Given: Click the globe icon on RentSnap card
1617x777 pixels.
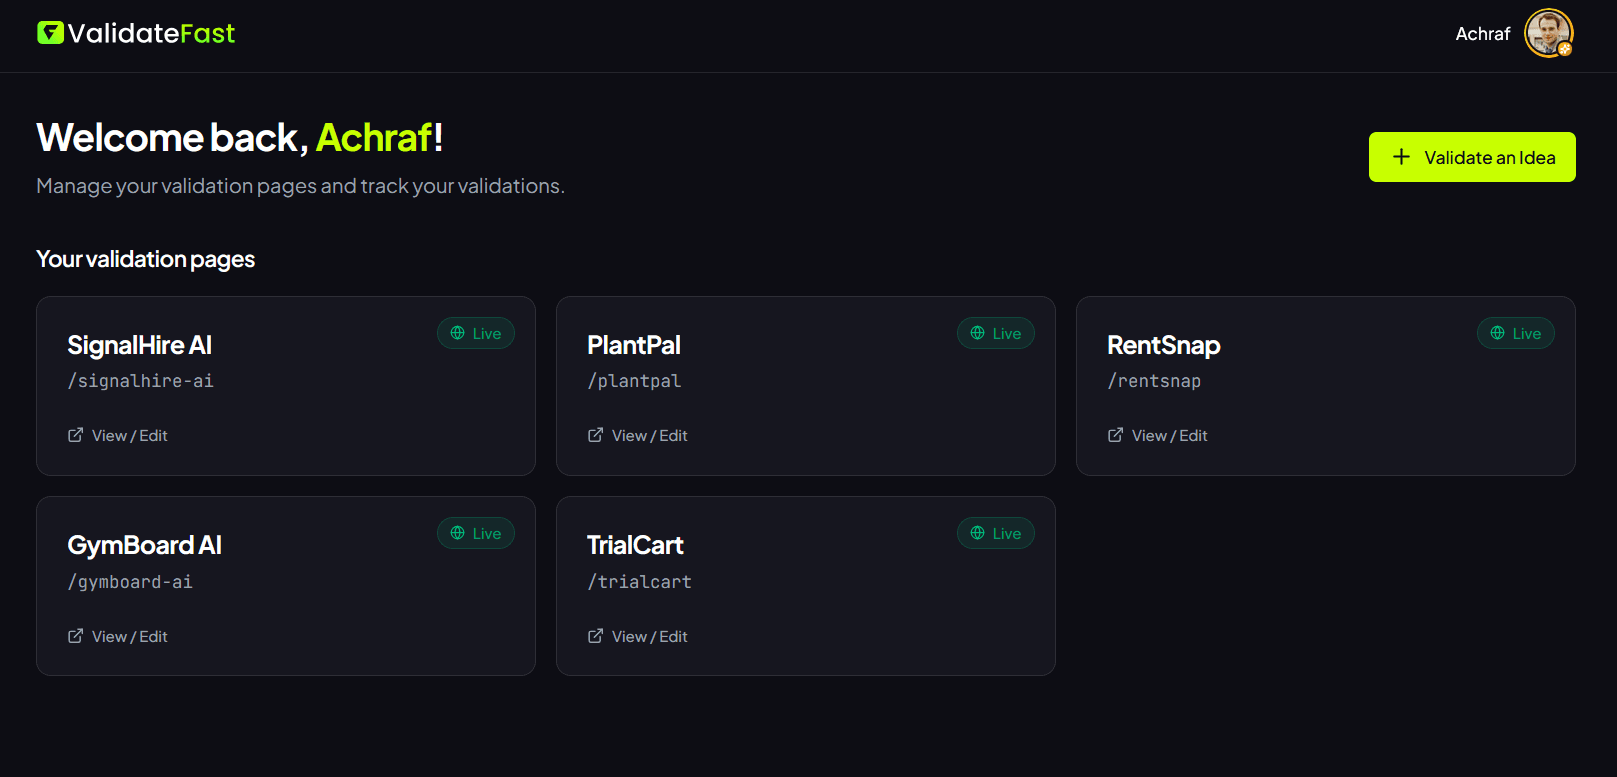Looking at the screenshot, I should click(x=1498, y=333).
